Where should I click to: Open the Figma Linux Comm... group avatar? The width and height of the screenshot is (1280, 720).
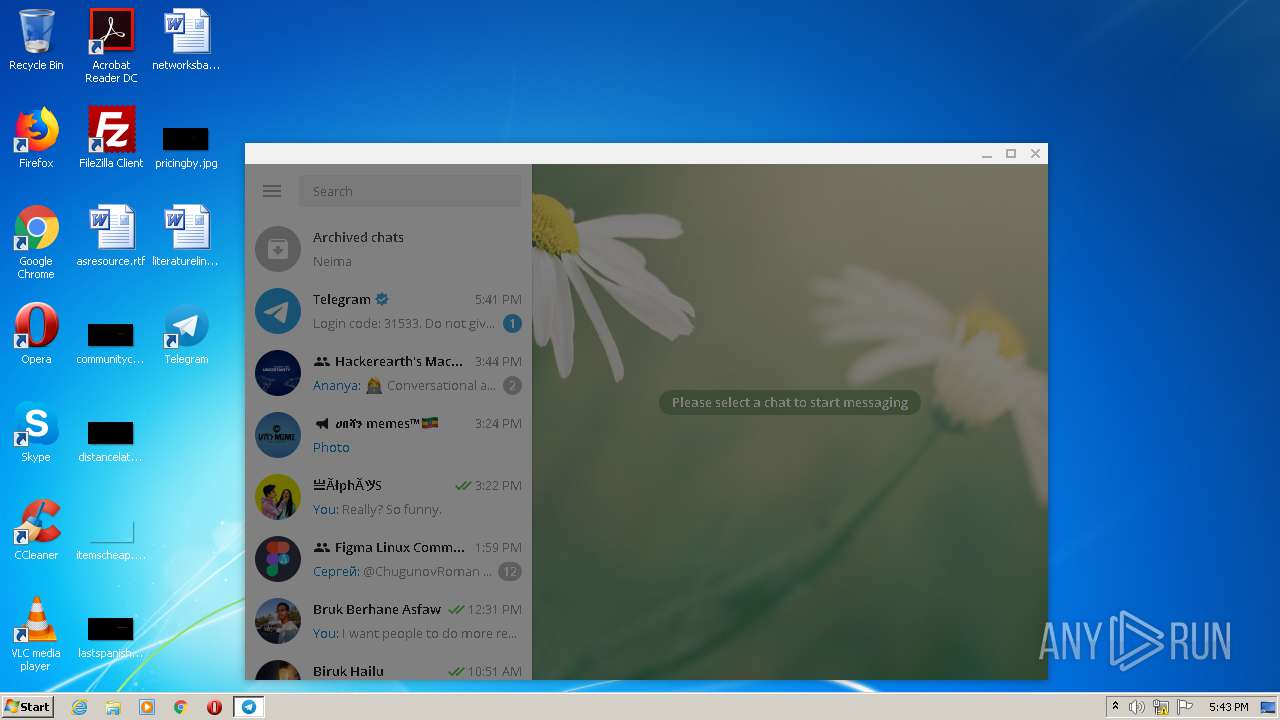click(x=278, y=559)
